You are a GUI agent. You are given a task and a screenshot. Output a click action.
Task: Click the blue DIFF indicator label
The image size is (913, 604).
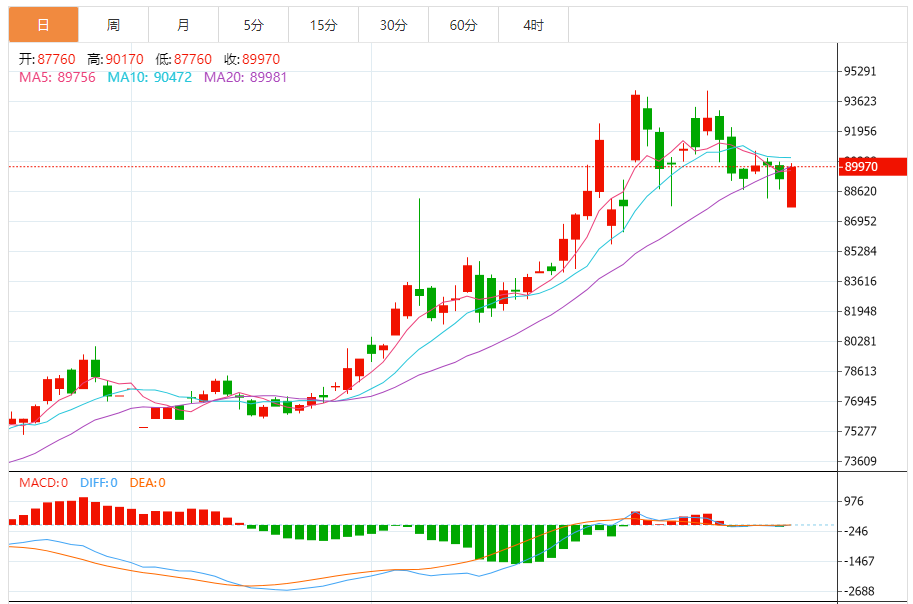click(x=99, y=483)
